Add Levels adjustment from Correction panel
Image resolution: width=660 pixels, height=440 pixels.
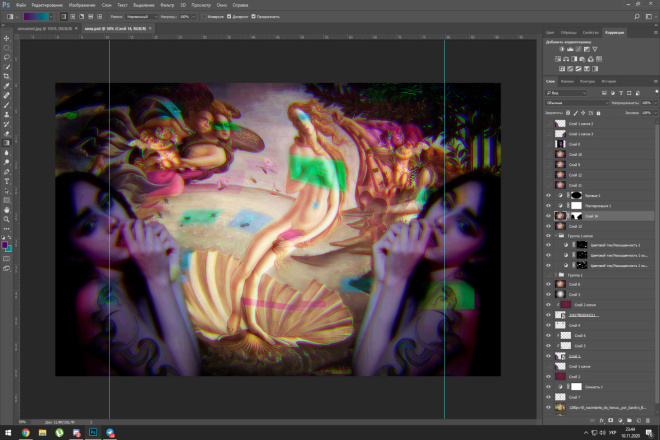pos(570,49)
